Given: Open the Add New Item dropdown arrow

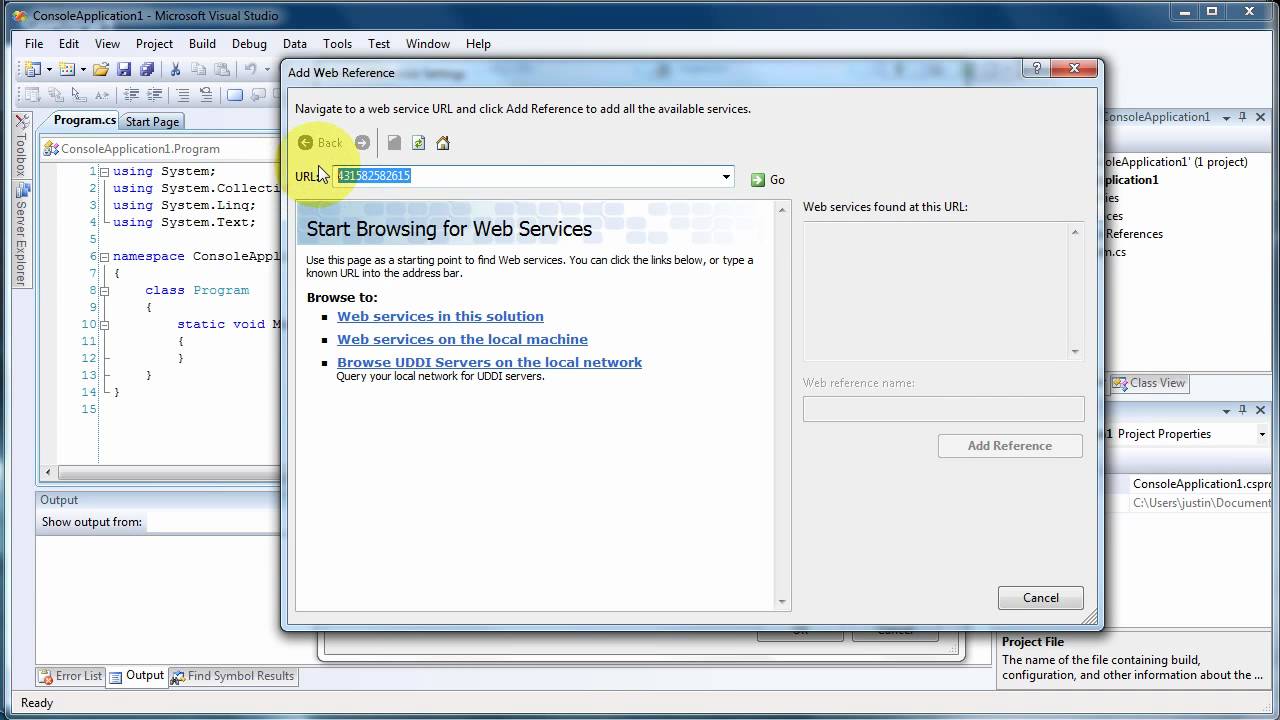Looking at the screenshot, I should click(83, 70).
